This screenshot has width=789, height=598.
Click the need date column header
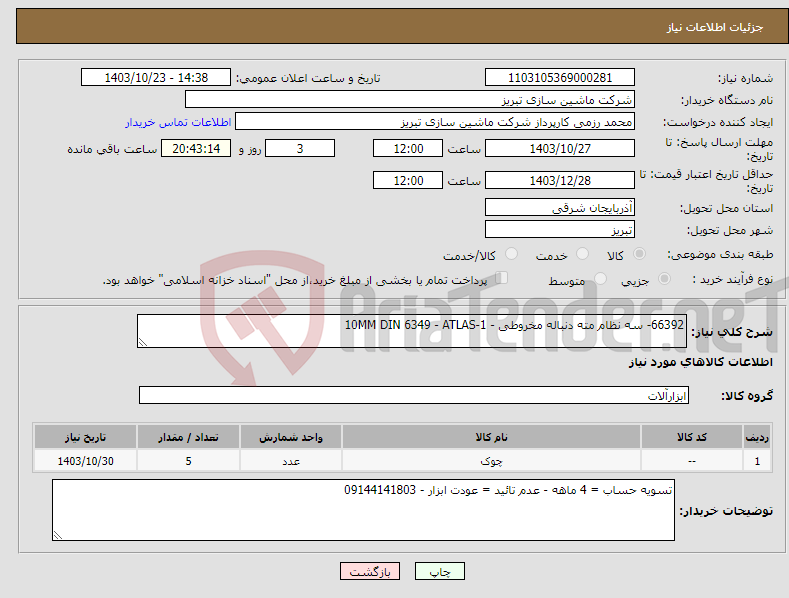pyautogui.click(x=86, y=437)
